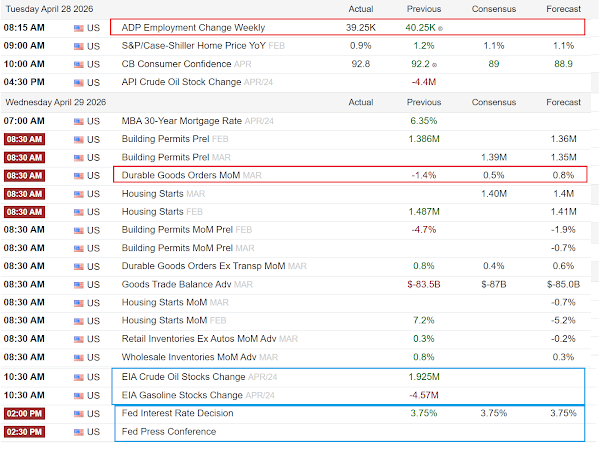This screenshot has height=463, width=600.
Task: Click the highlighted 02:30 PM time badge
Action: pyautogui.click(x=24, y=432)
